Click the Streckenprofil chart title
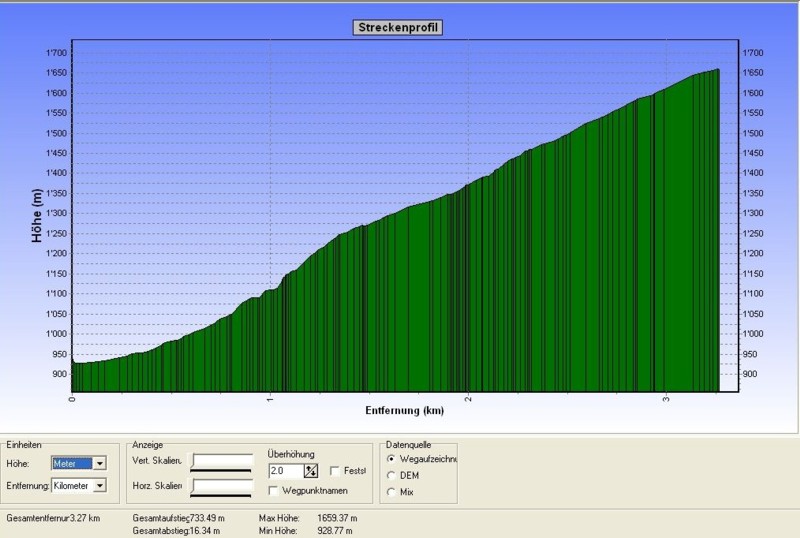Viewport: 800px width, 538px height. click(399, 28)
